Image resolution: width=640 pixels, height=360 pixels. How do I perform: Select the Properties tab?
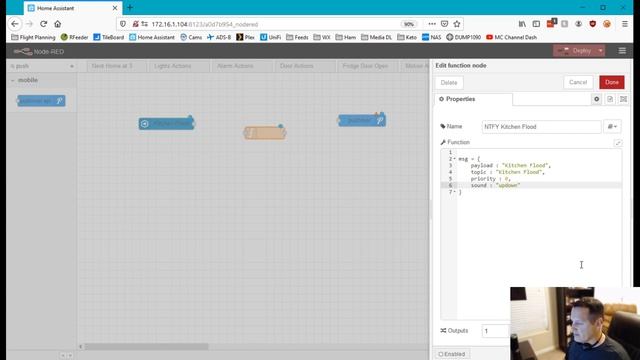pyautogui.click(x=473, y=99)
